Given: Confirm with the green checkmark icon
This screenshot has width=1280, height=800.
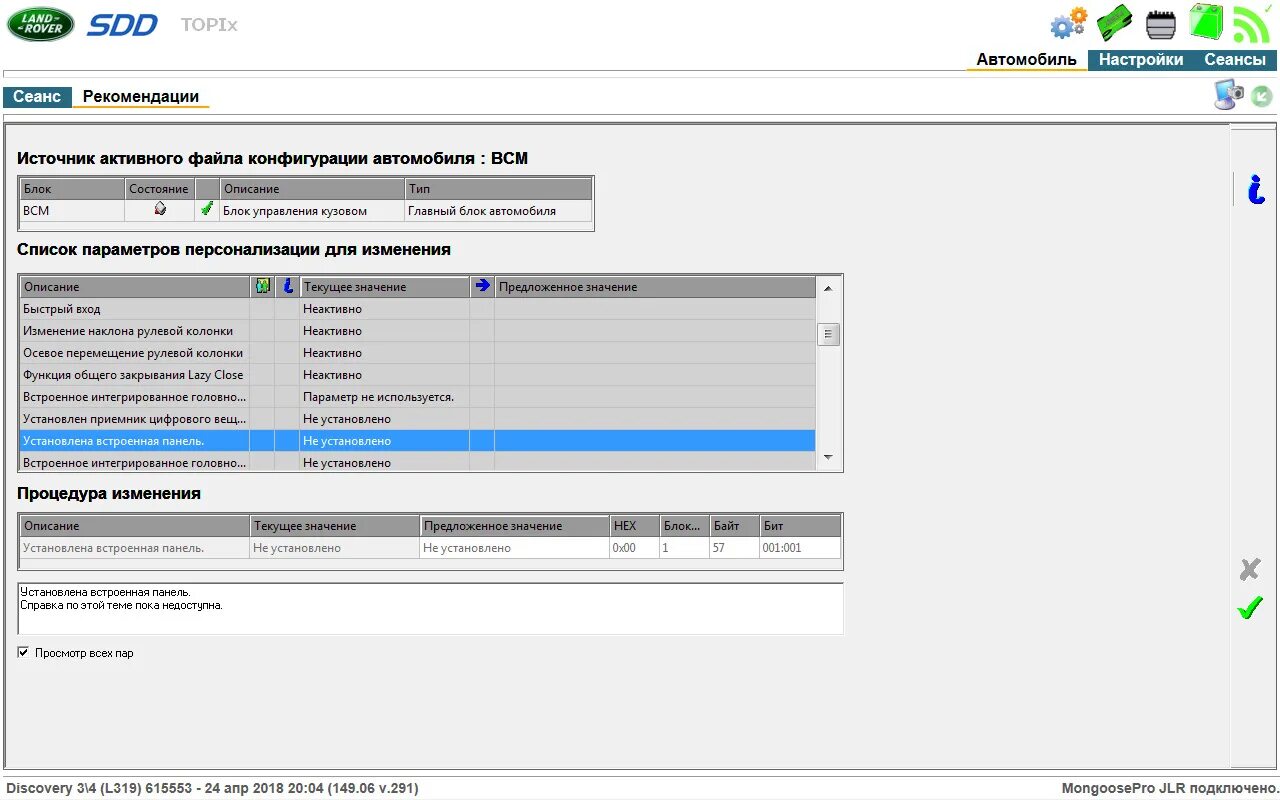Looking at the screenshot, I should pyautogui.click(x=1250, y=607).
